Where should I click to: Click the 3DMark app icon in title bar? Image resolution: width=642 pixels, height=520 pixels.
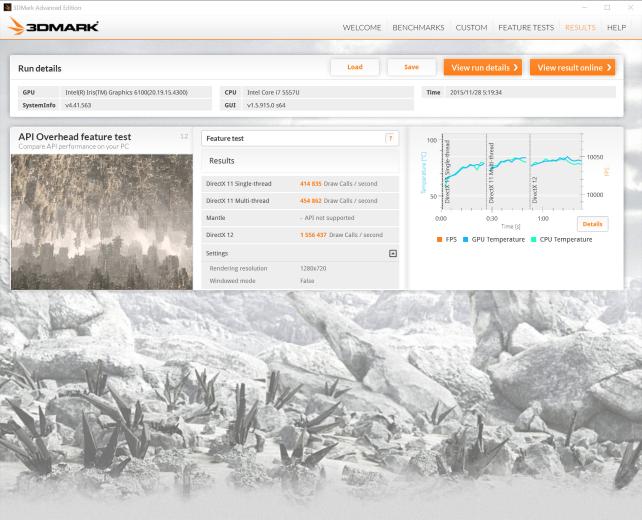7,7
